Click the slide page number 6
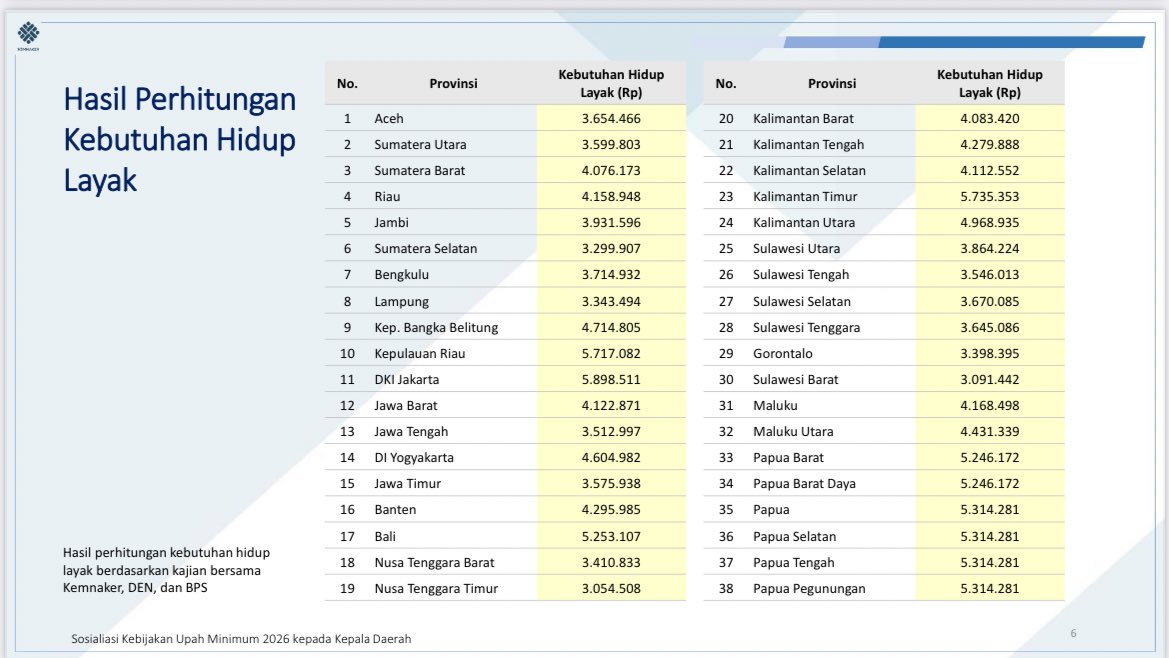The image size is (1169, 658). tap(1074, 633)
